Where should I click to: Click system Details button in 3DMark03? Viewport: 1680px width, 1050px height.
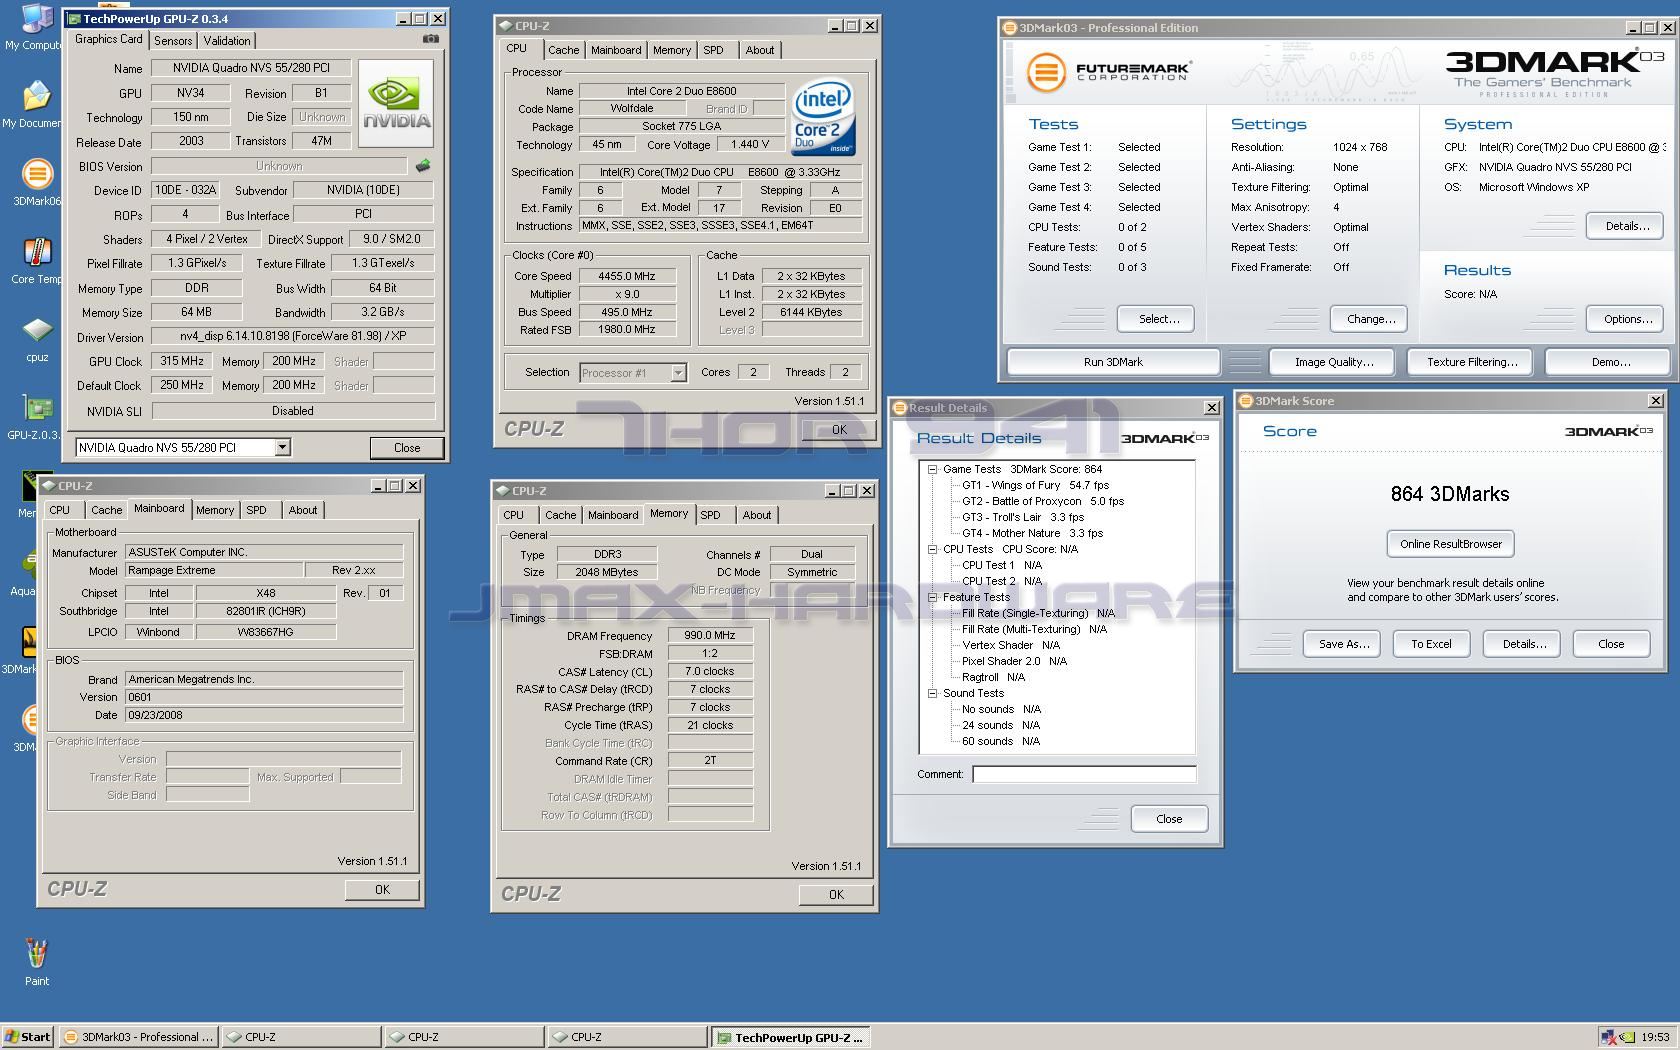[x=1625, y=226]
